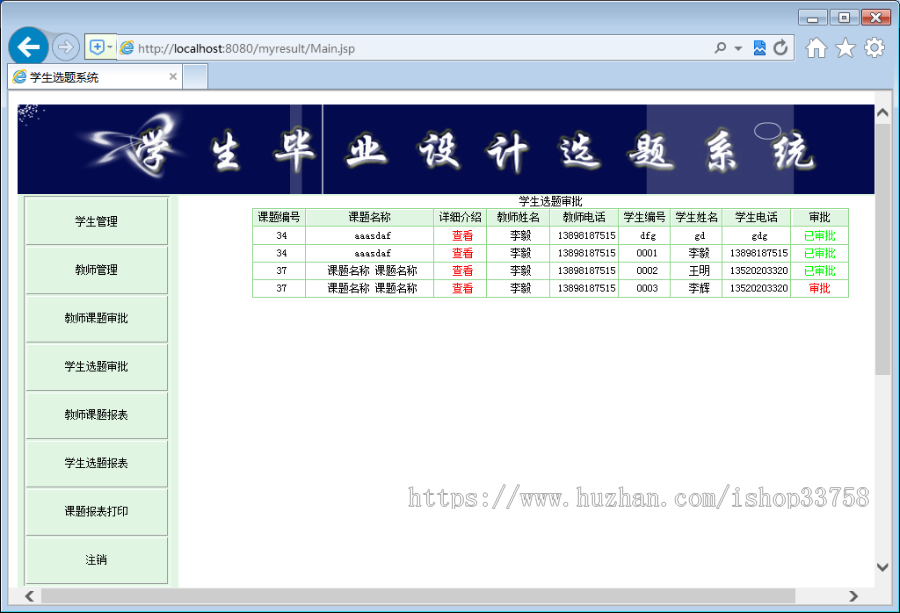Image resolution: width=900 pixels, height=613 pixels.
Task: Click the 教师电话 column header
Action: (584, 218)
